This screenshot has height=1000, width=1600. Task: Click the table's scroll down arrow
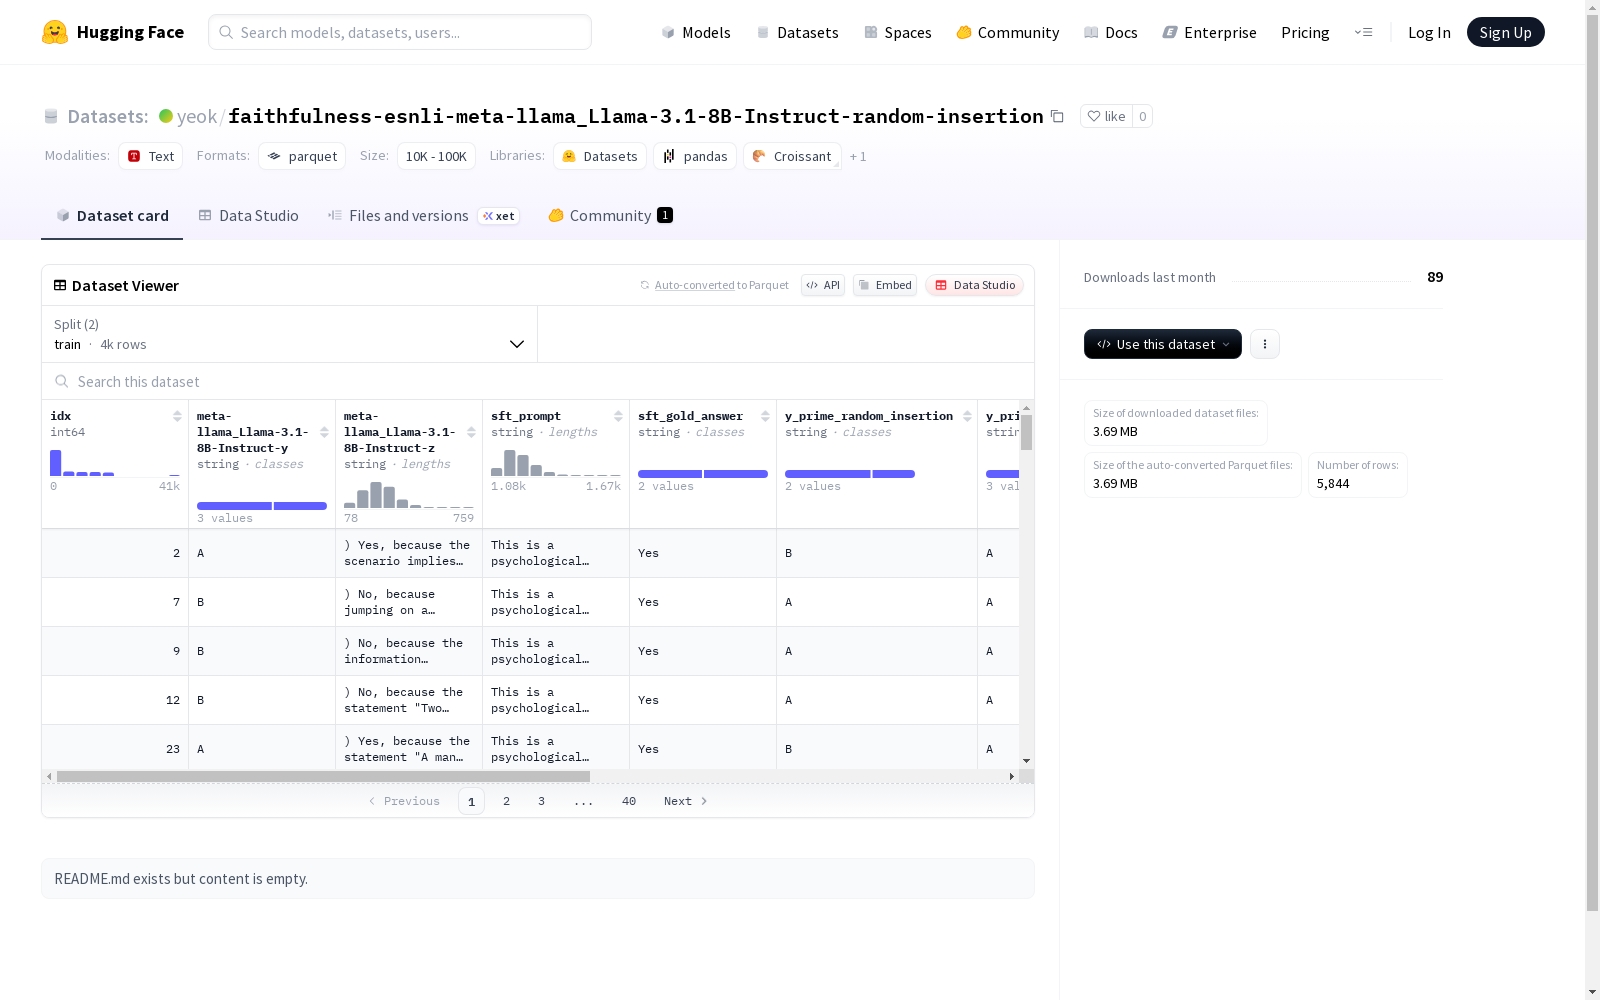pyautogui.click(x=1026, y=761)
